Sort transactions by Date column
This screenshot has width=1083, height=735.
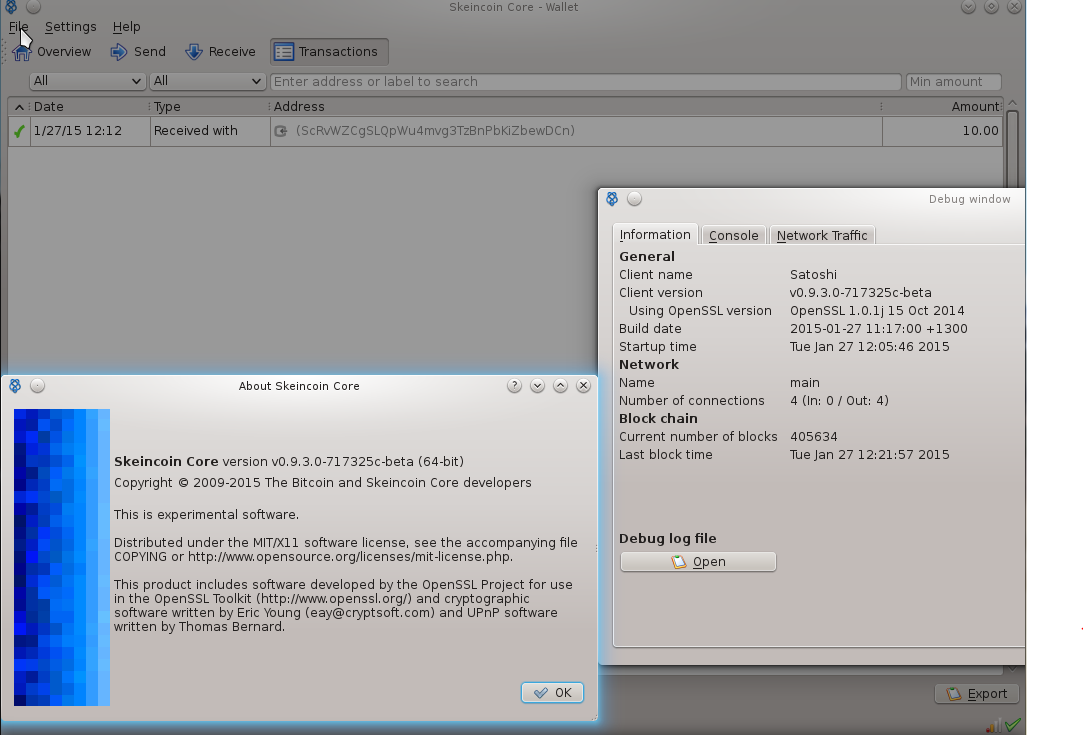(89, 106)
